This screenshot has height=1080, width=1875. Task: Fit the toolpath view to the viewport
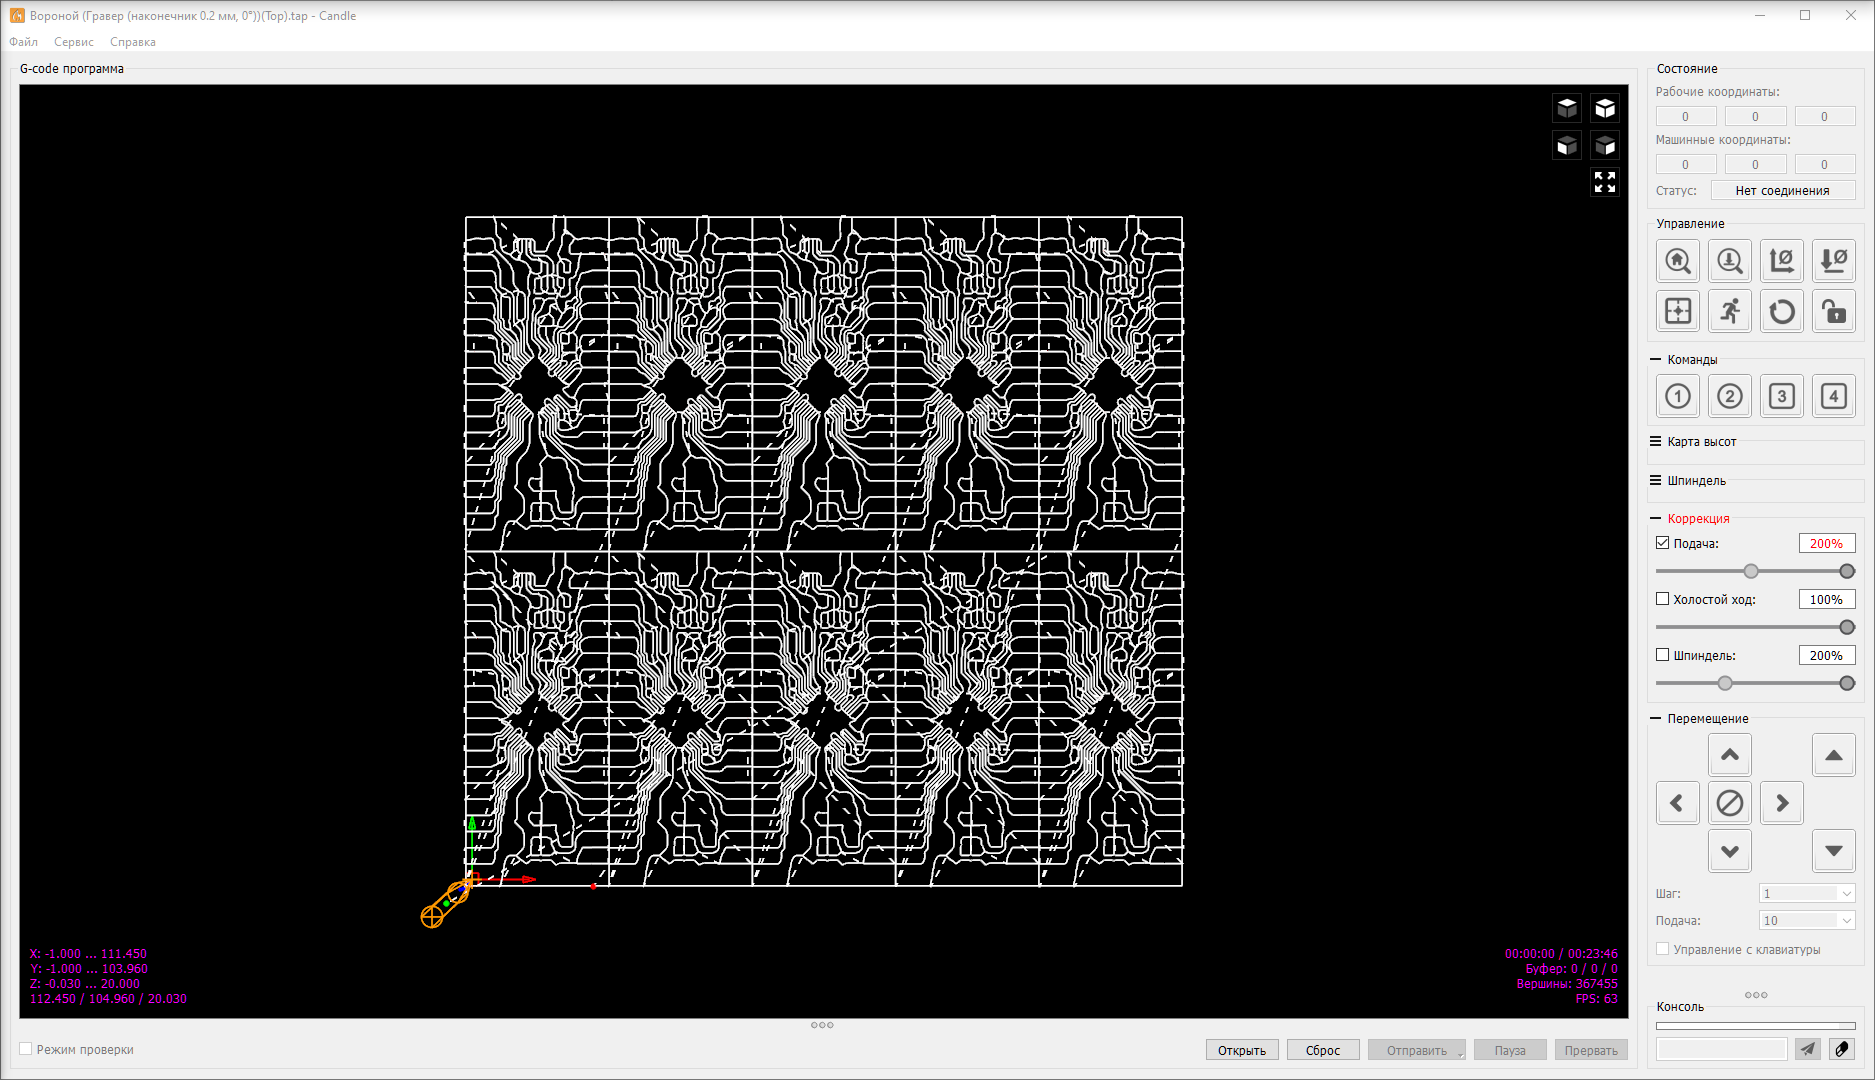tap(1605, 182)
